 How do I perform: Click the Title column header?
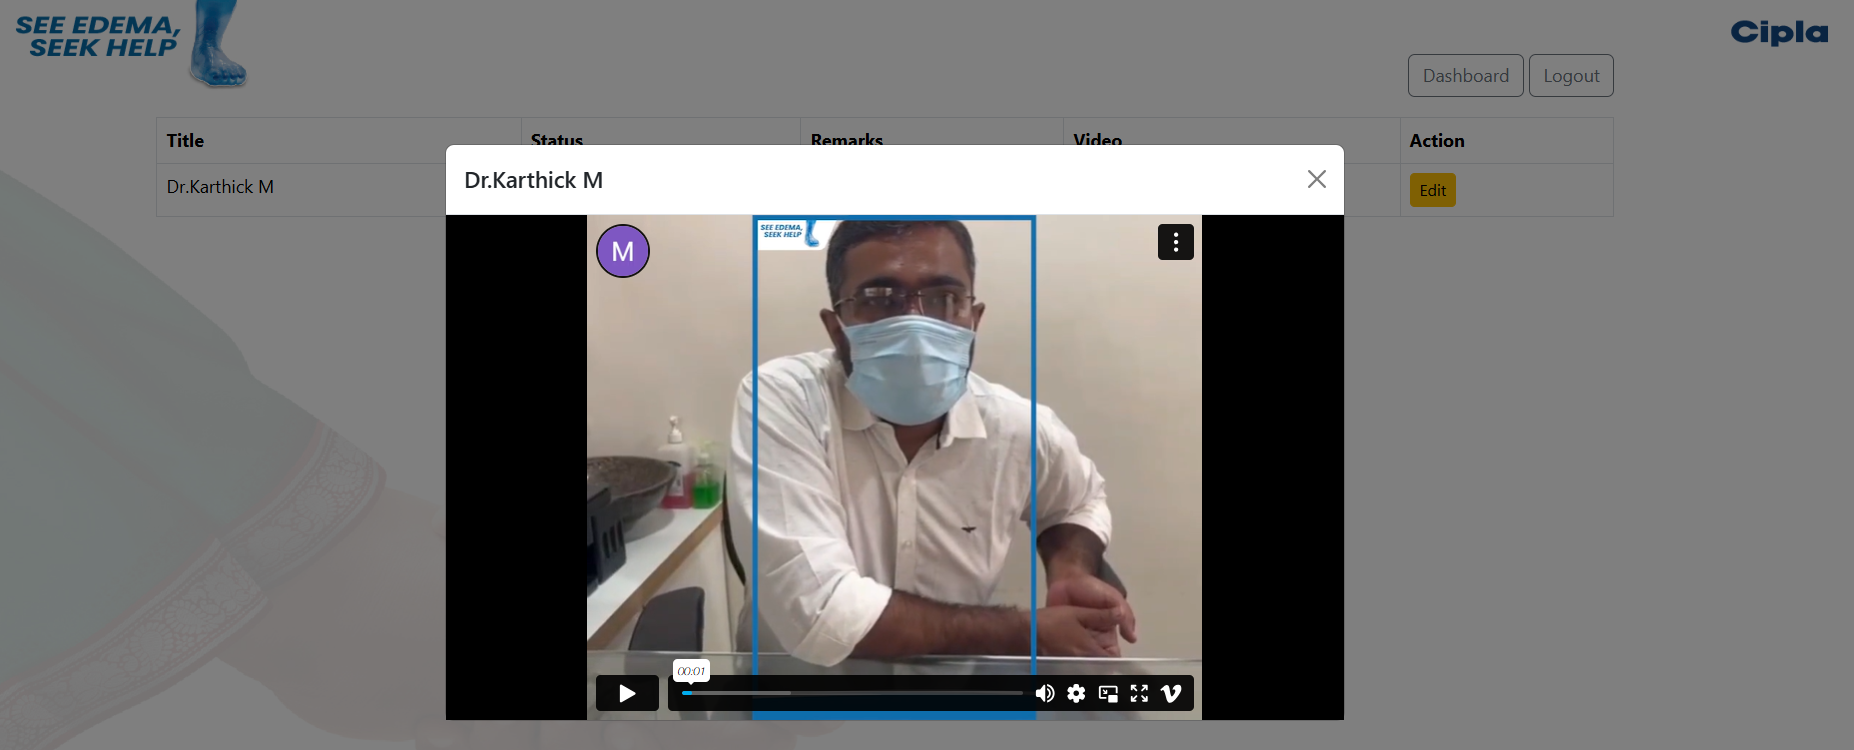click(x=185, y=141)
